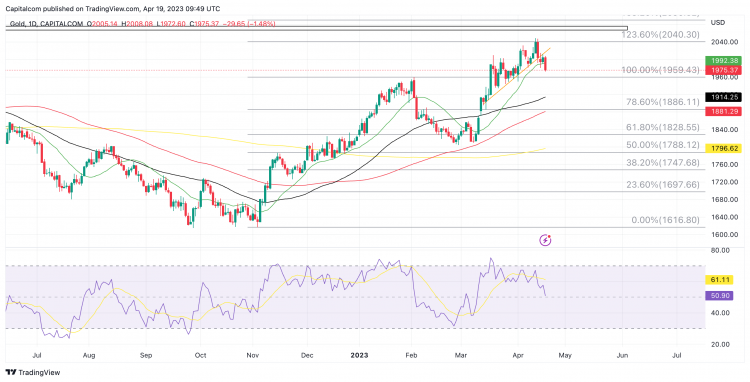Click the Sep label on time axis
The image size is (750, 382).
click(146, 355)
